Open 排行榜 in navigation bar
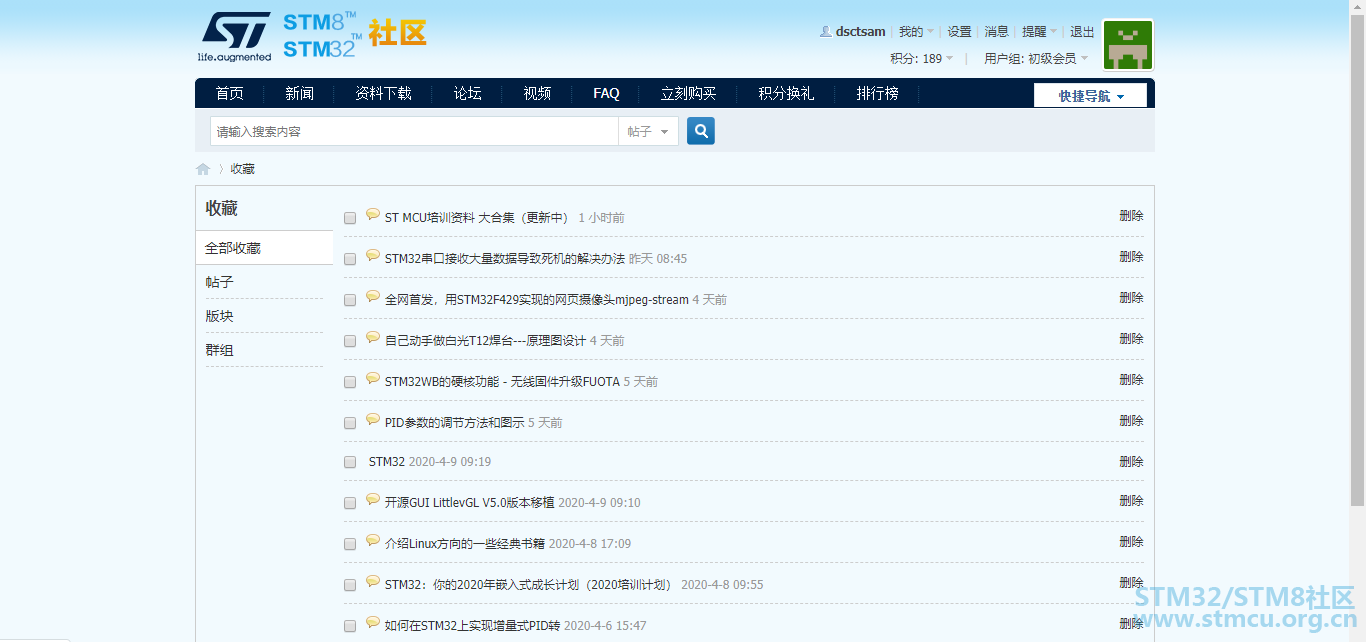Screen dimensions: 1366x642 coord(877,93)
